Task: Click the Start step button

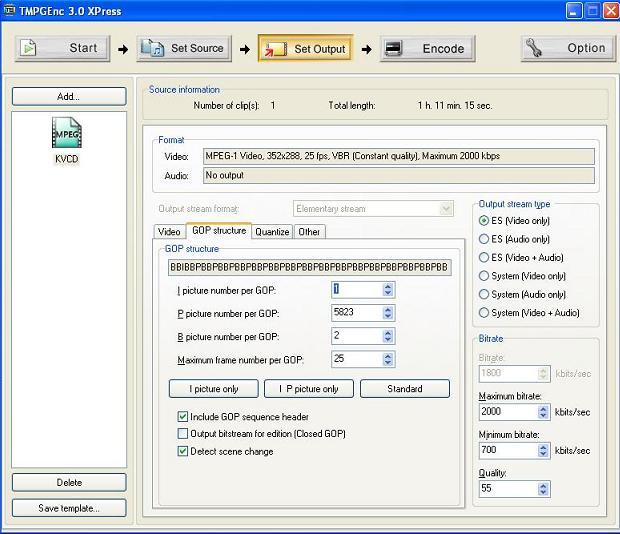Action: (x=62, y=48)
